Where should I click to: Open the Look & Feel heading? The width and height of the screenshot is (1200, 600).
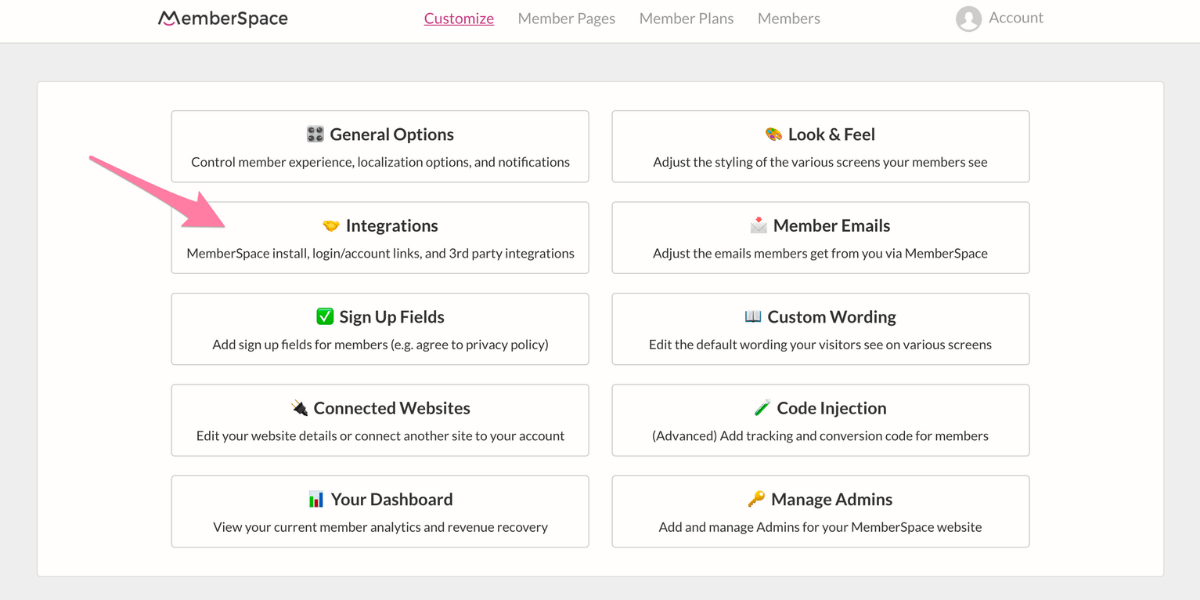click(831, 134)
